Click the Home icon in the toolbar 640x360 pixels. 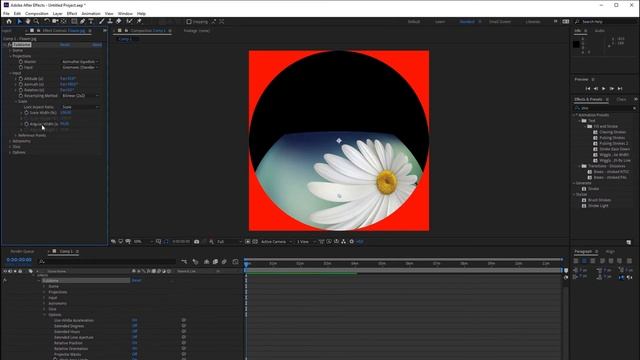point(9,21)
